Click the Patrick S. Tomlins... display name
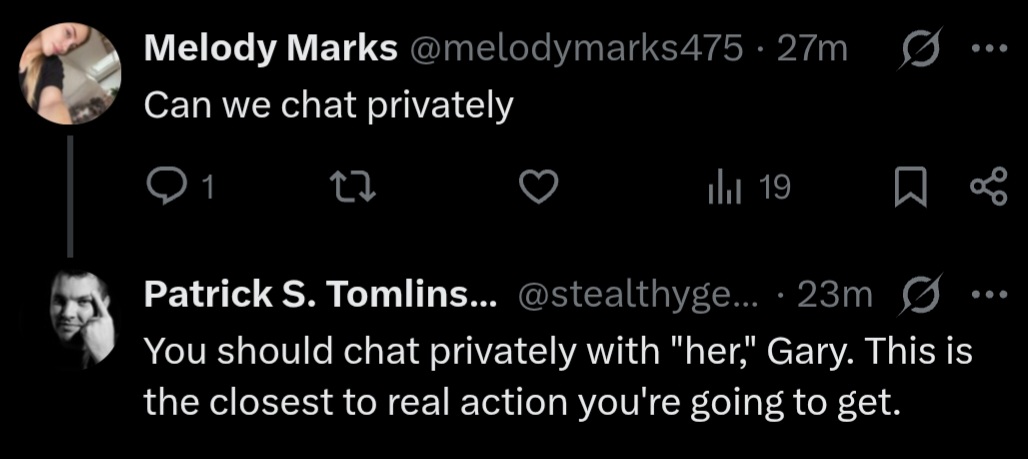The image size is (1028, 459). (321, 296)
